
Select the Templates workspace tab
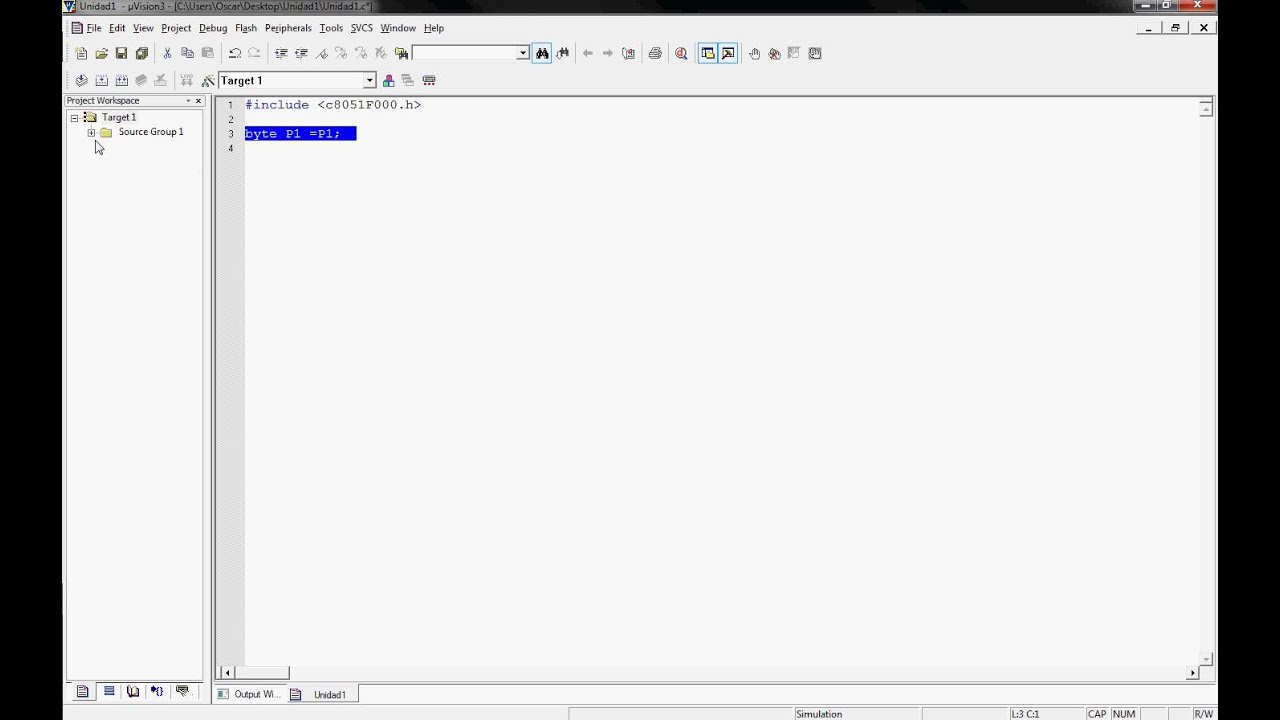(182, 691)
